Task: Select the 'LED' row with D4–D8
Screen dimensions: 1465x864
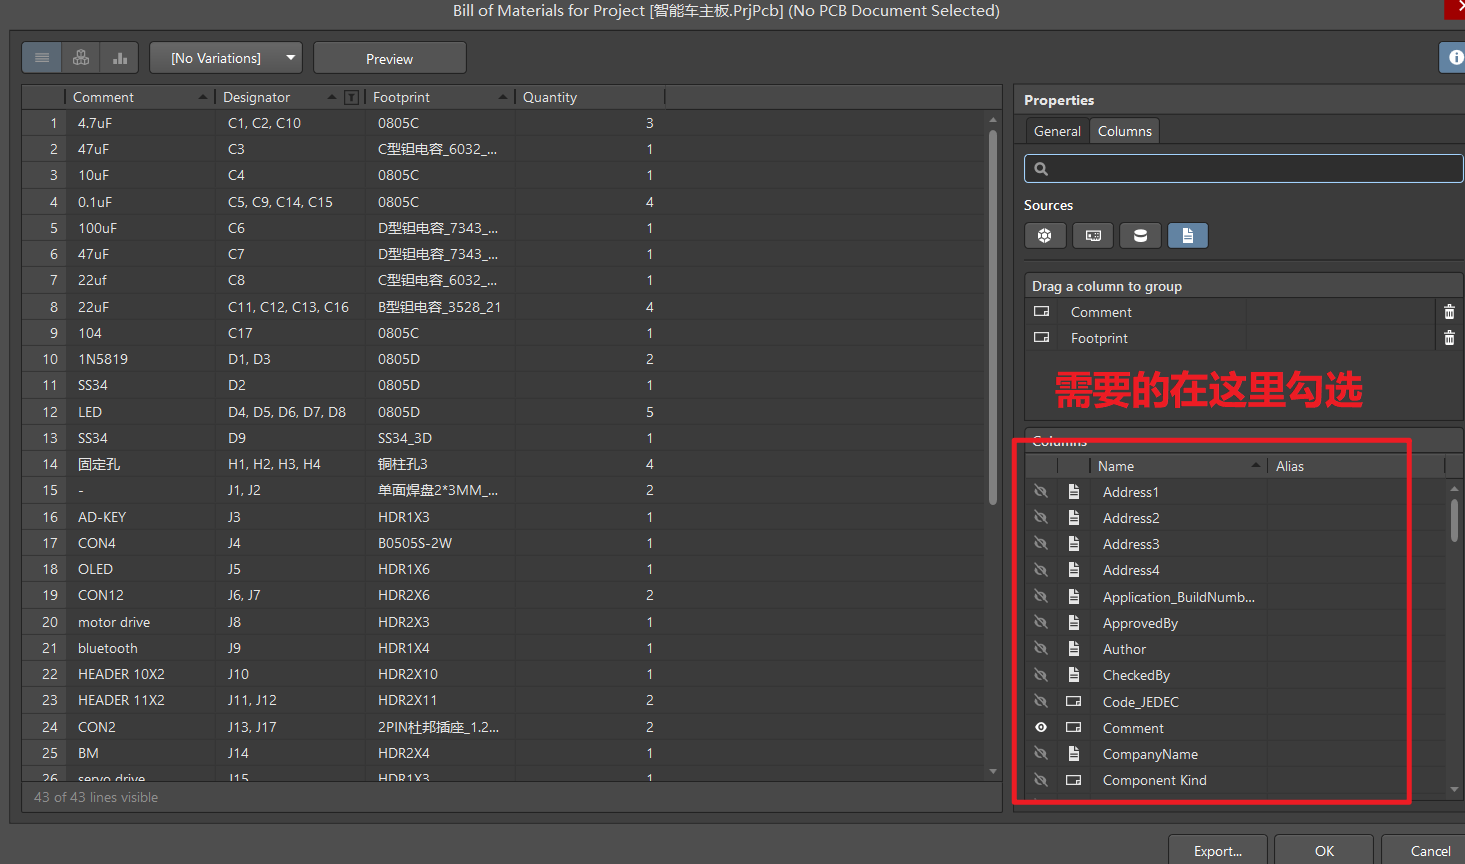Action: 504,412
